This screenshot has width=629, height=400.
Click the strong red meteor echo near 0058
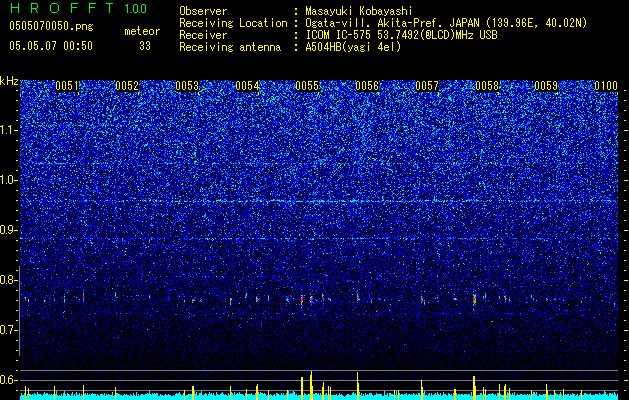[474, 299]
